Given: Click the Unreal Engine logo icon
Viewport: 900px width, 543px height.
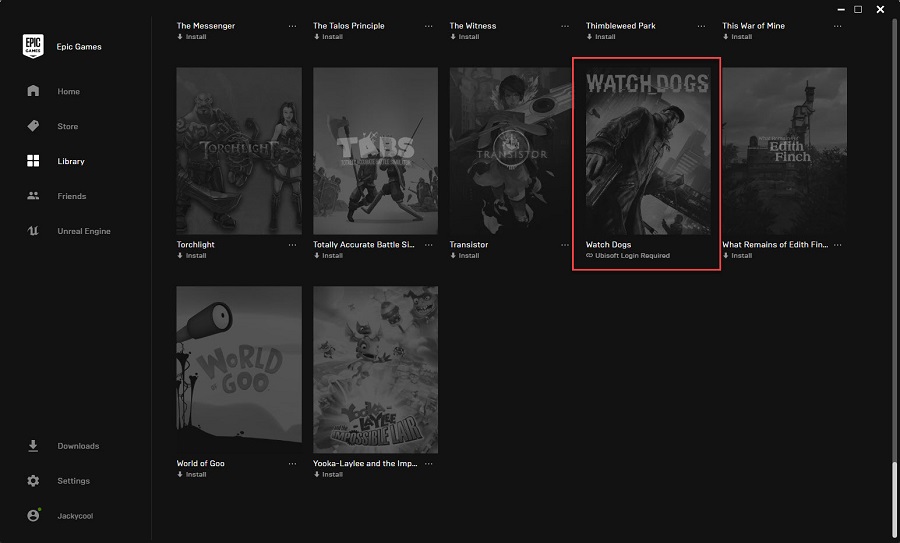Looking at the screenshot, I should point(33,231).
